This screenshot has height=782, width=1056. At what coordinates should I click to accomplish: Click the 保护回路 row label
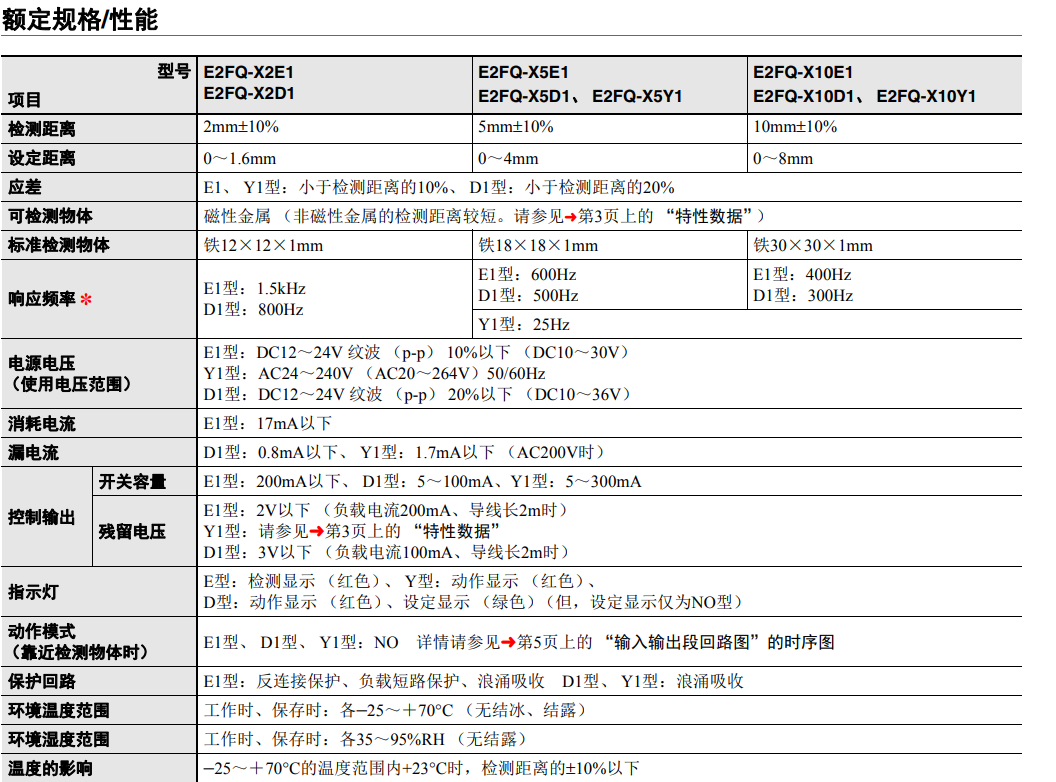click(42, 681)
